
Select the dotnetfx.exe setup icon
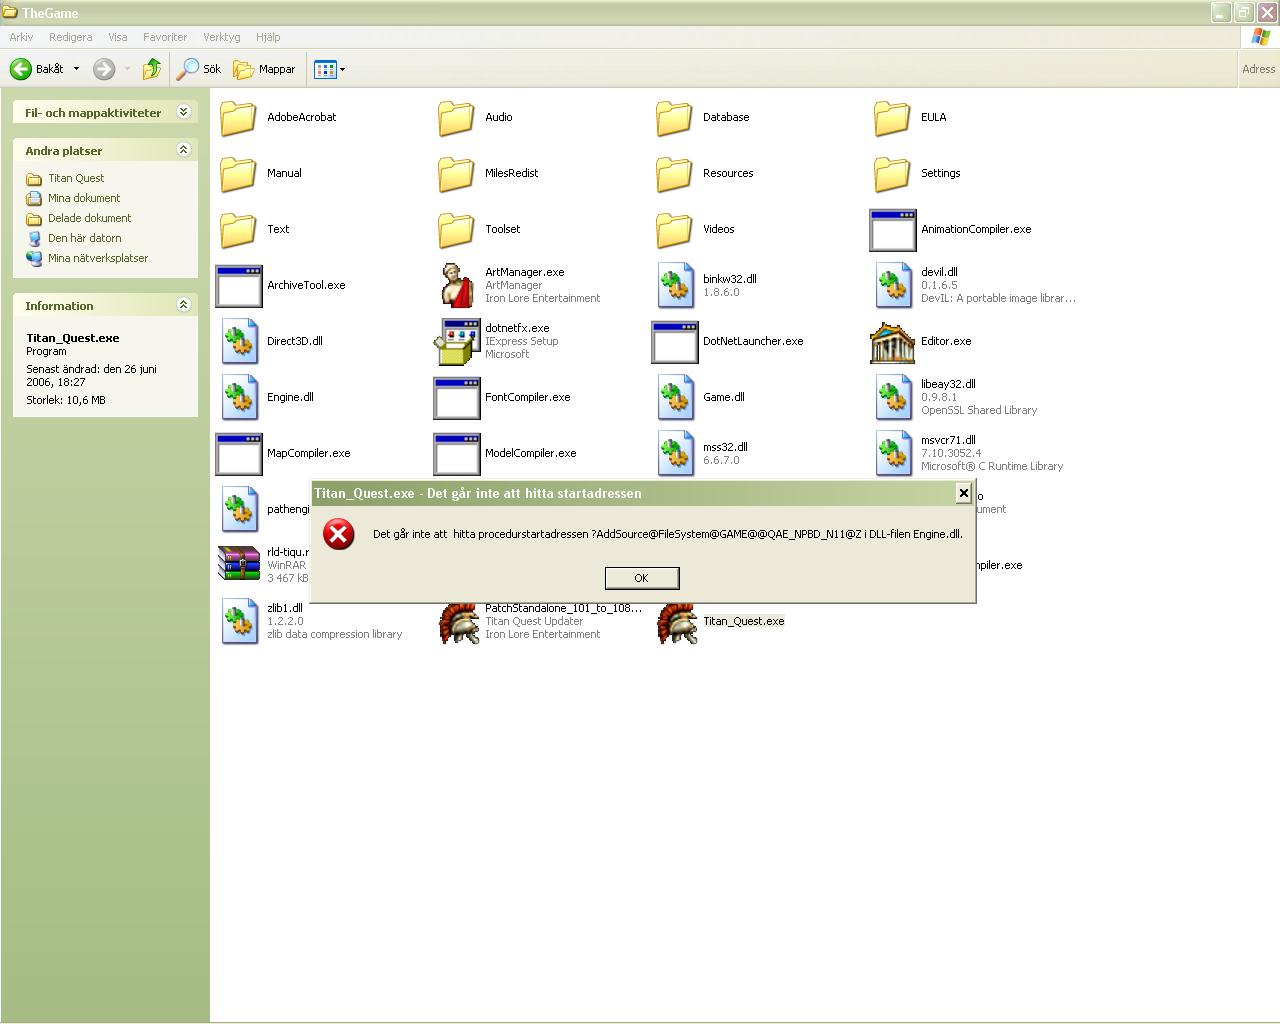coord(457,342)
